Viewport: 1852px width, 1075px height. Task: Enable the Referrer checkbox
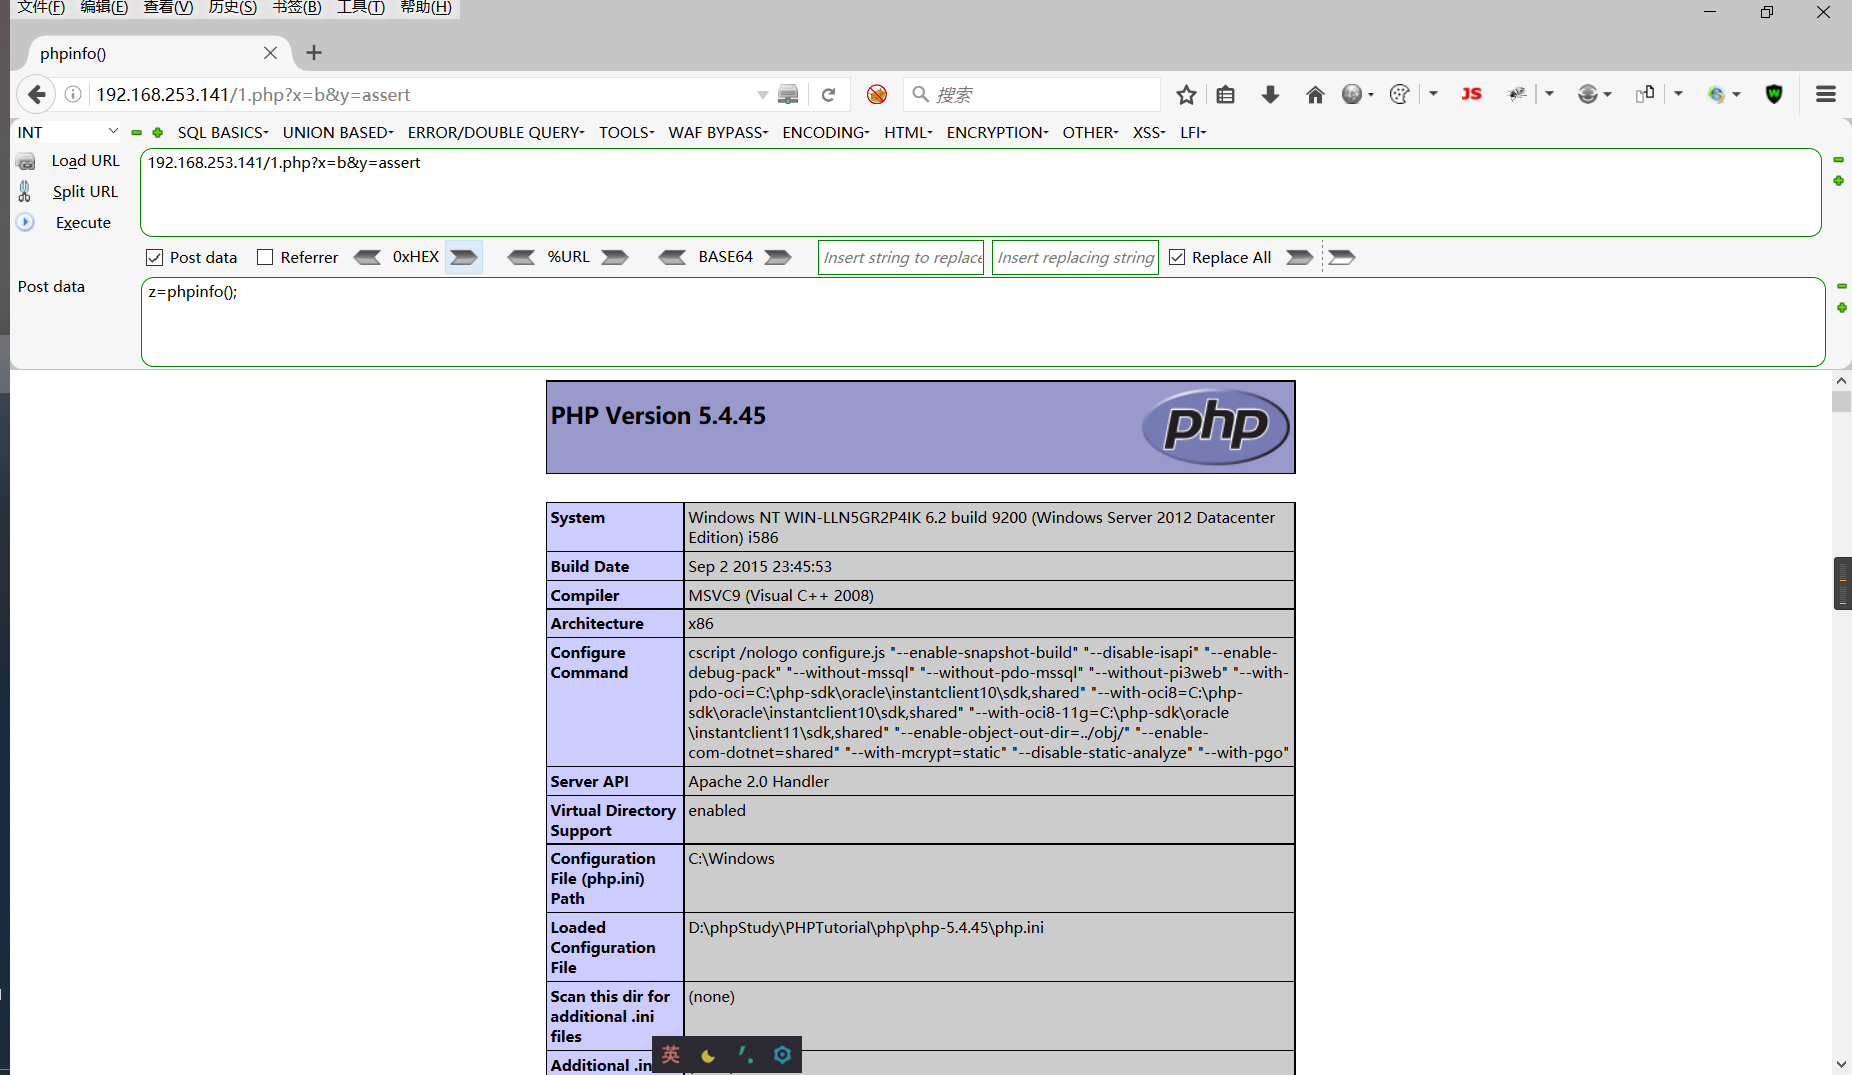point(265,257)
